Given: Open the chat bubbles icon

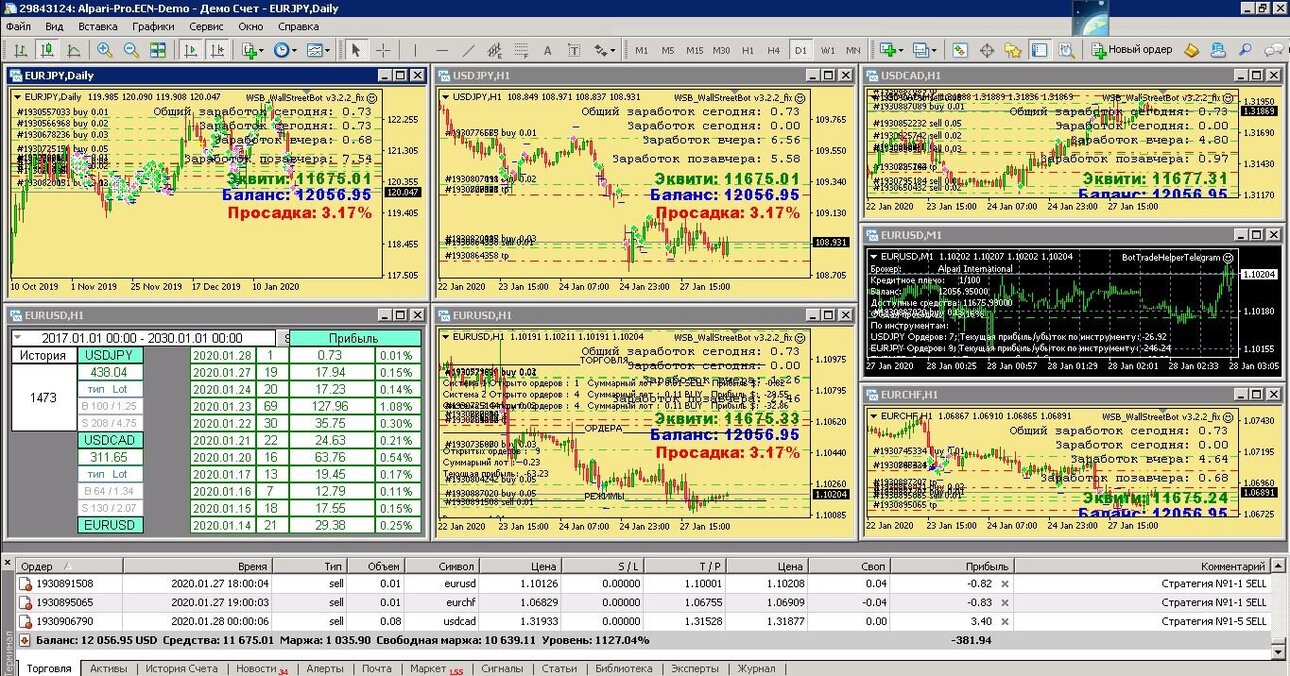Looking at the screenshot, I should click(1272, 50).
